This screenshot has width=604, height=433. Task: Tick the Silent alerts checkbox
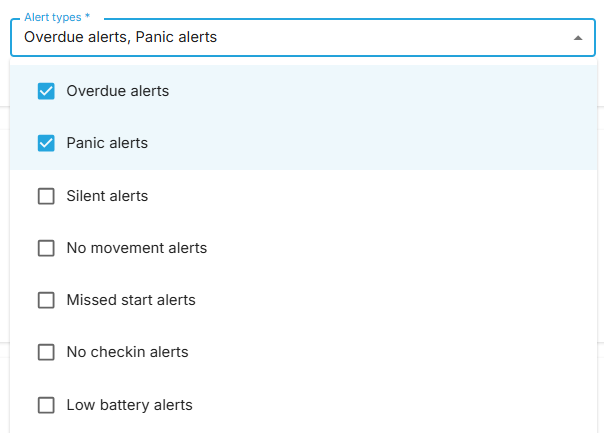[x=46, y=196]
